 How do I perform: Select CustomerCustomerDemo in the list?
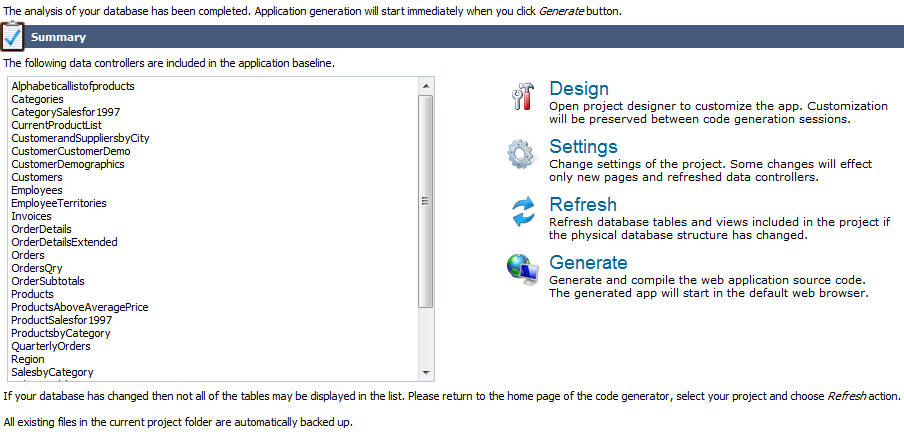pyautogui.click(x=71, y=152)
